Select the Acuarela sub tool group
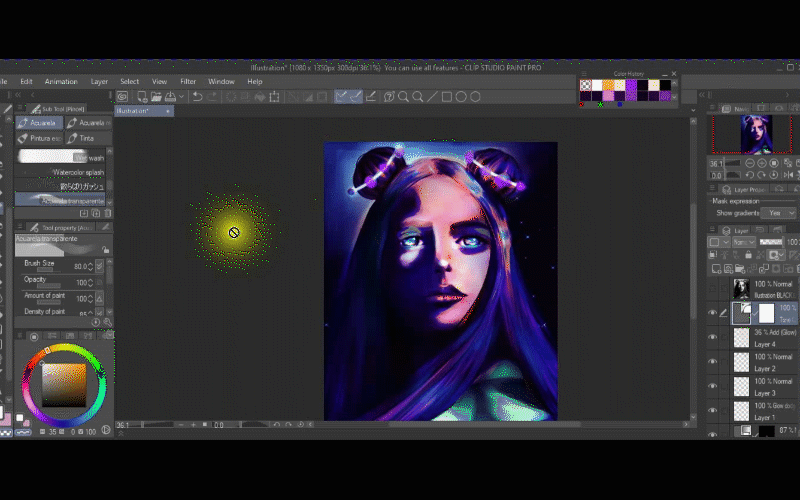 tap(39, 123)
